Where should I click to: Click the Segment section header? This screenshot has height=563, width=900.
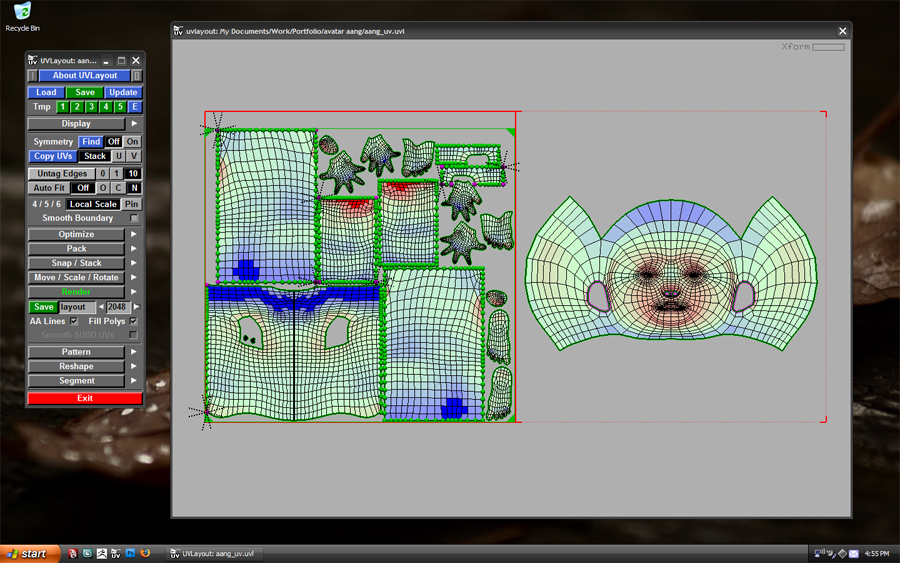click(x=76, y=380)
